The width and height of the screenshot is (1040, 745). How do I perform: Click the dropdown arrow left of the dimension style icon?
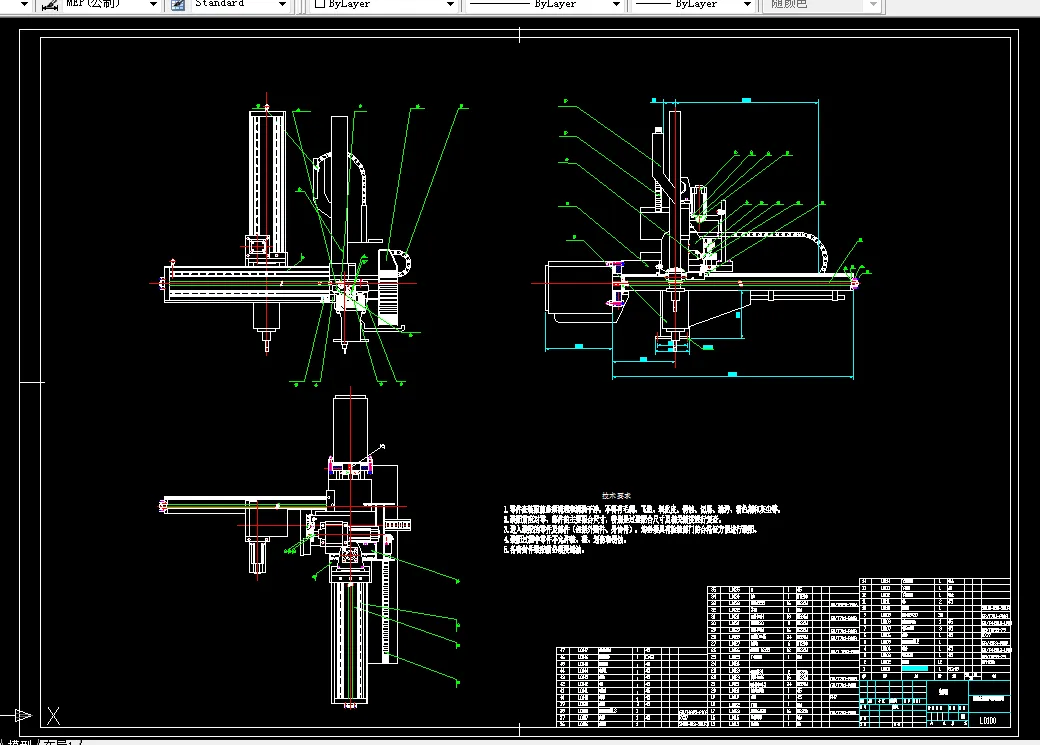(x=25, y=4)
